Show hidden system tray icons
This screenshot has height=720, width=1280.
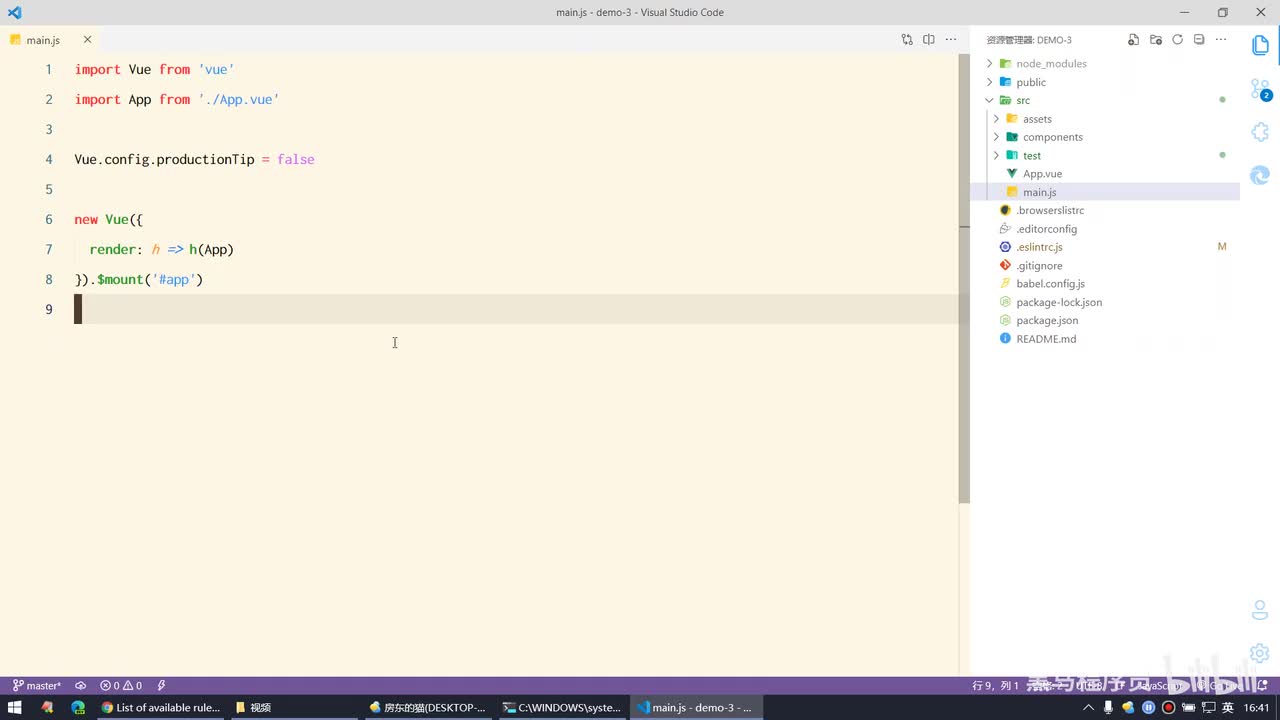[x=1089, y=707]
